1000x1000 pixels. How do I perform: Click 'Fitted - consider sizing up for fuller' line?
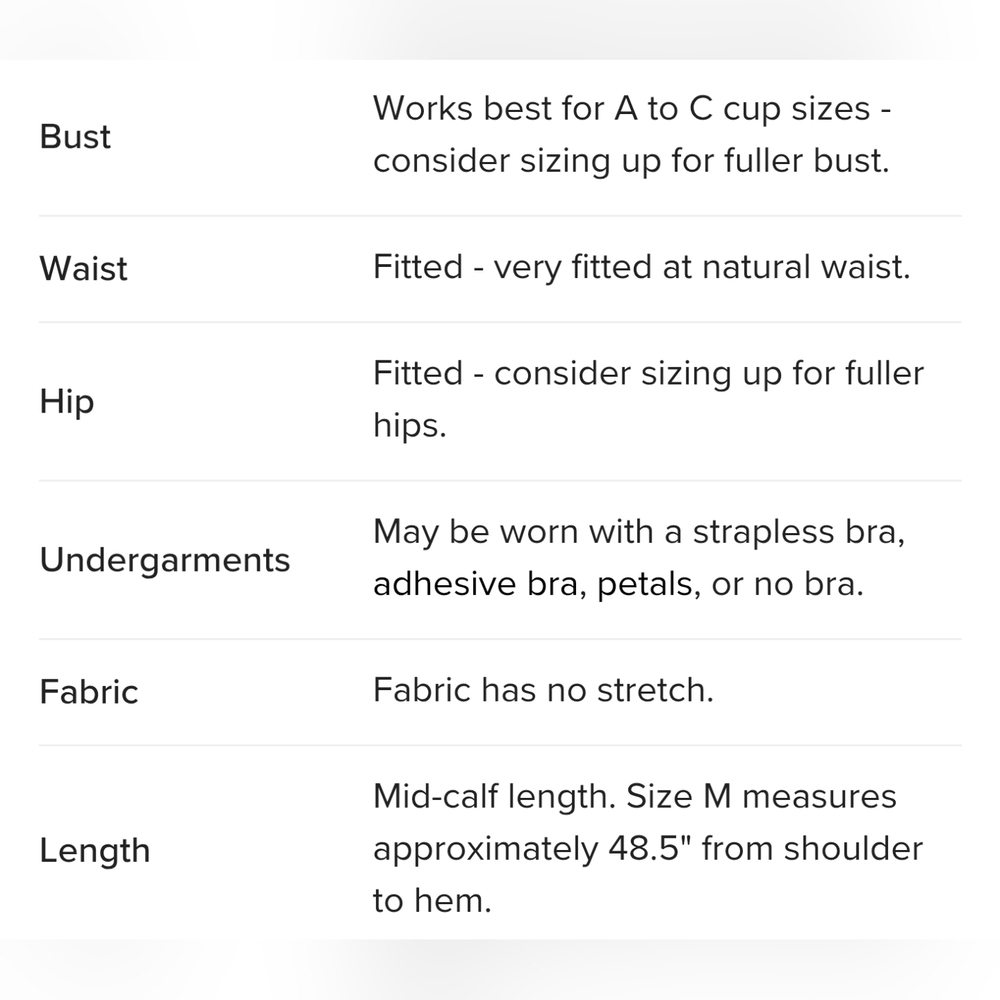[649, 374]
